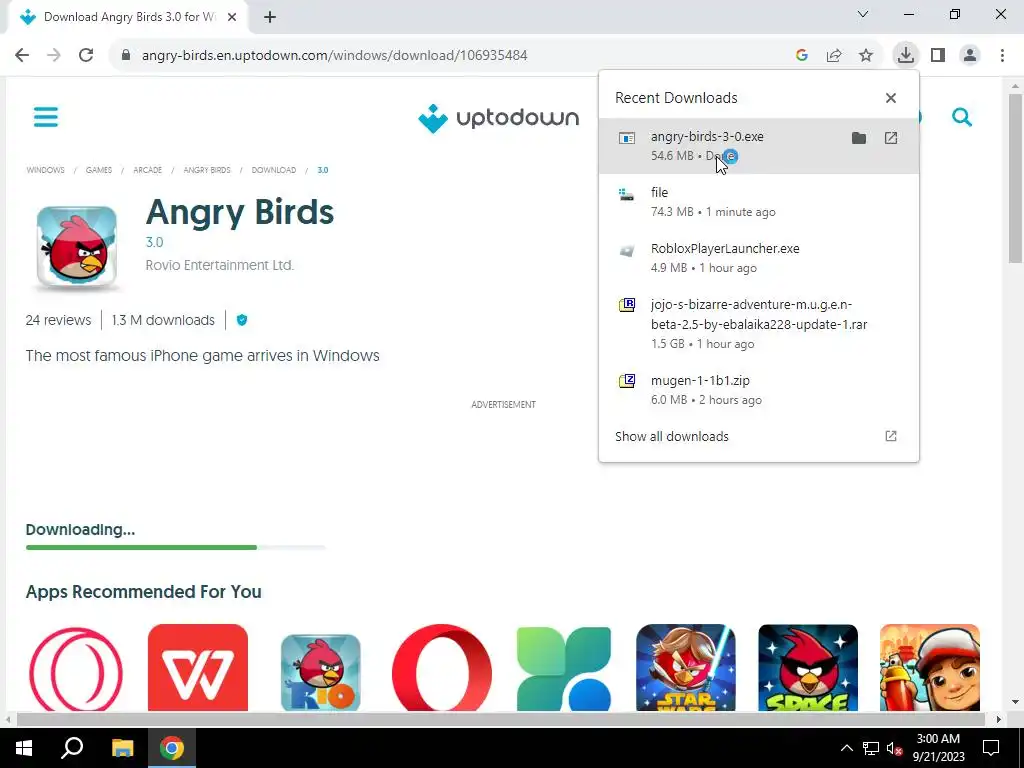Open Chrome profile avatar menu
This screenshot has width=1024, height=768.
tap(970, 55)
